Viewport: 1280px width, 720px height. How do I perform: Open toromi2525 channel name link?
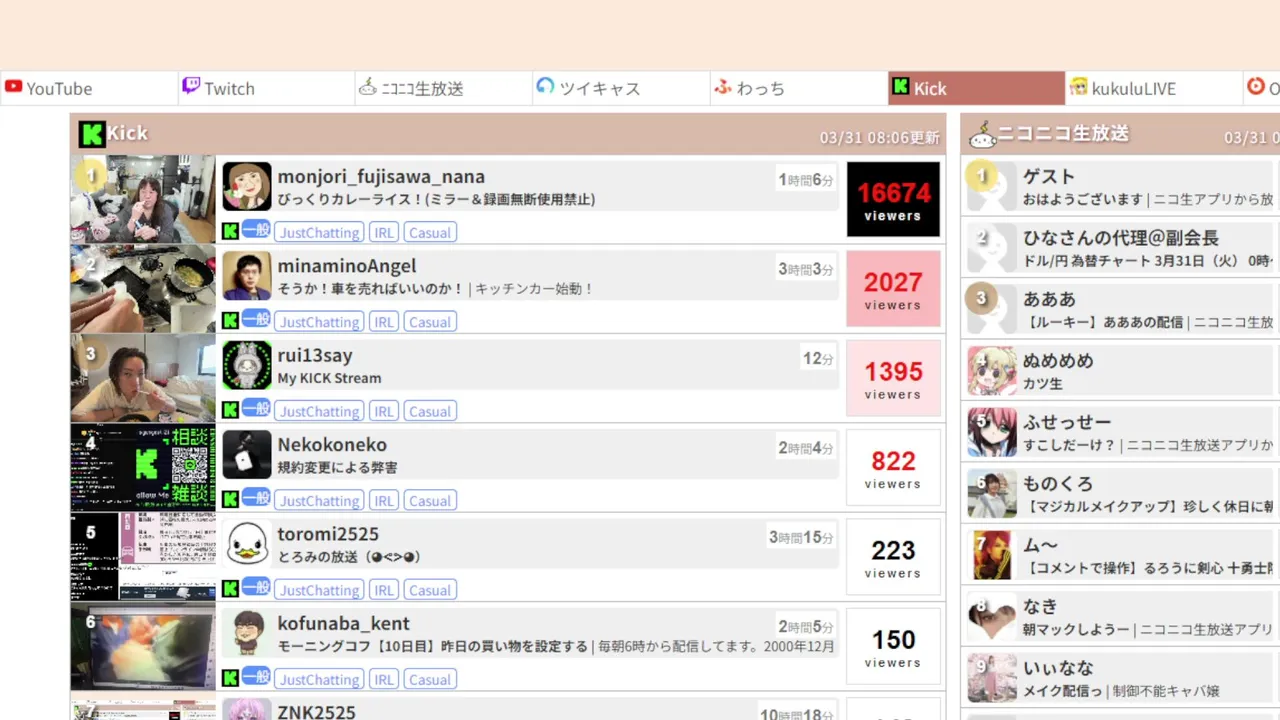[328, 534]
